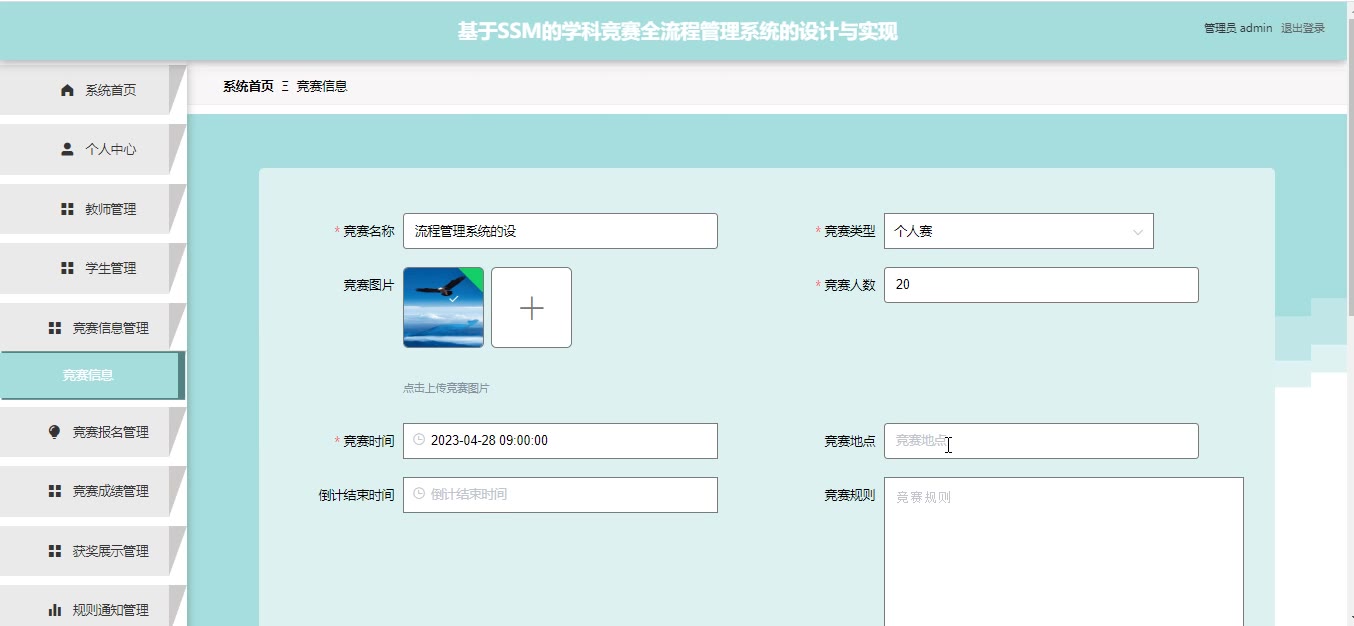Focus the 竞赛地点 input field
This screenshot has height=626, width=1354.
tap(1040, 441)
